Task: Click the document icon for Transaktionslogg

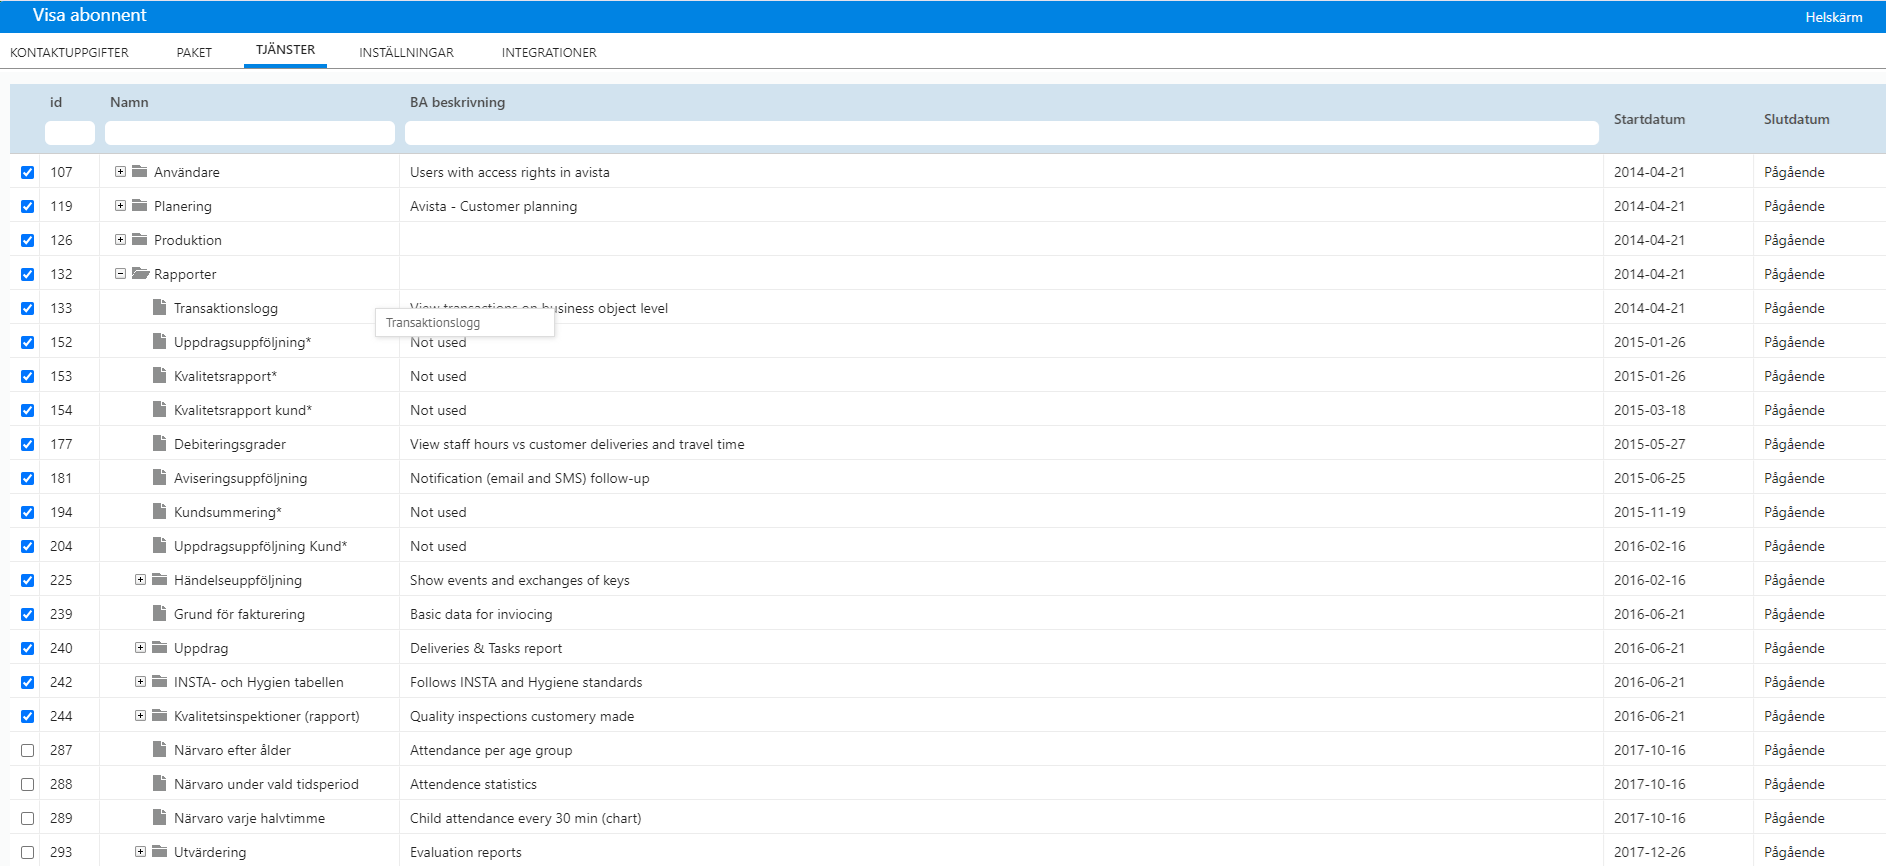Action: tap(159, 307)
